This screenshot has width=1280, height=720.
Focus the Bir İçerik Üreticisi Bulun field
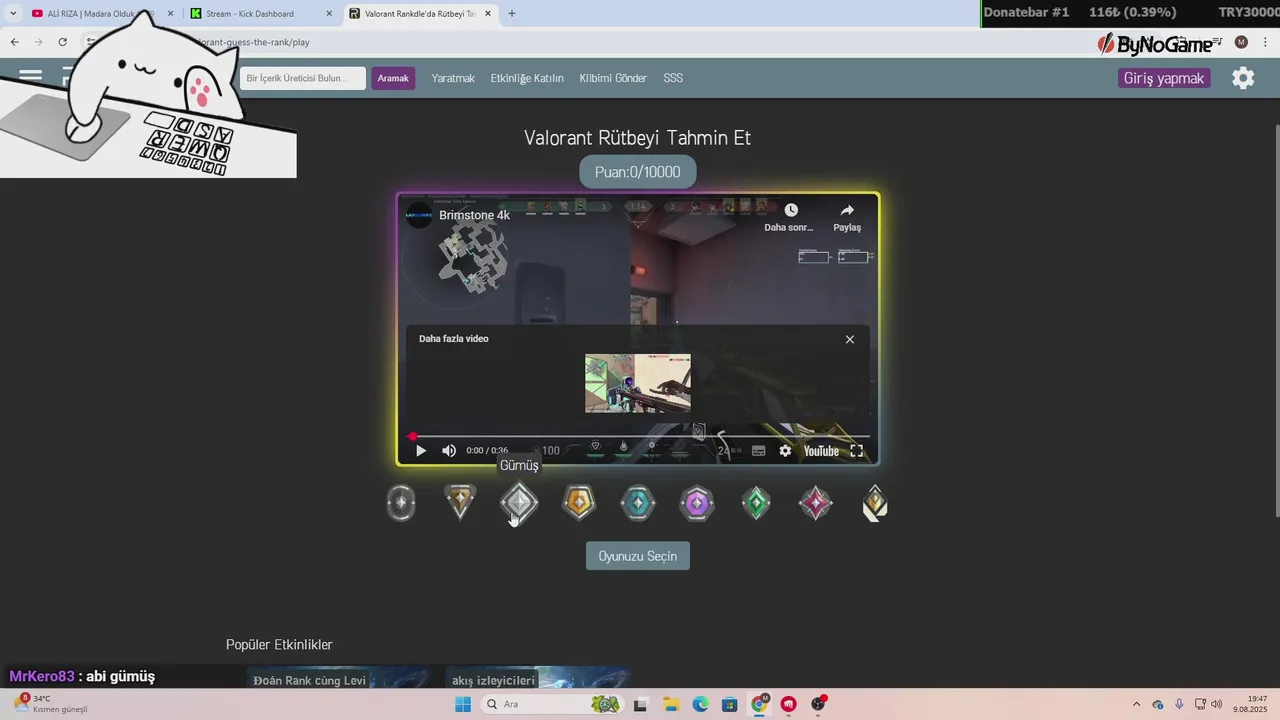303,78
